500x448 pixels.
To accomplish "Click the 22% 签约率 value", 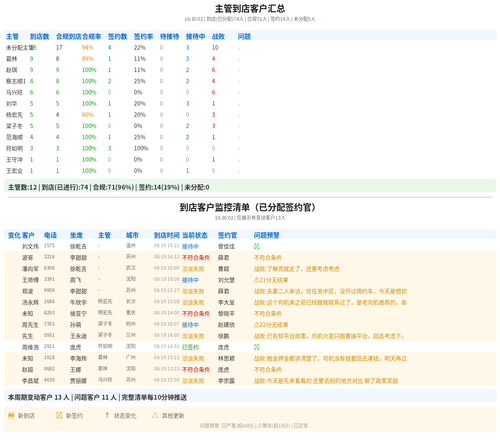I will tap(140, 48).
